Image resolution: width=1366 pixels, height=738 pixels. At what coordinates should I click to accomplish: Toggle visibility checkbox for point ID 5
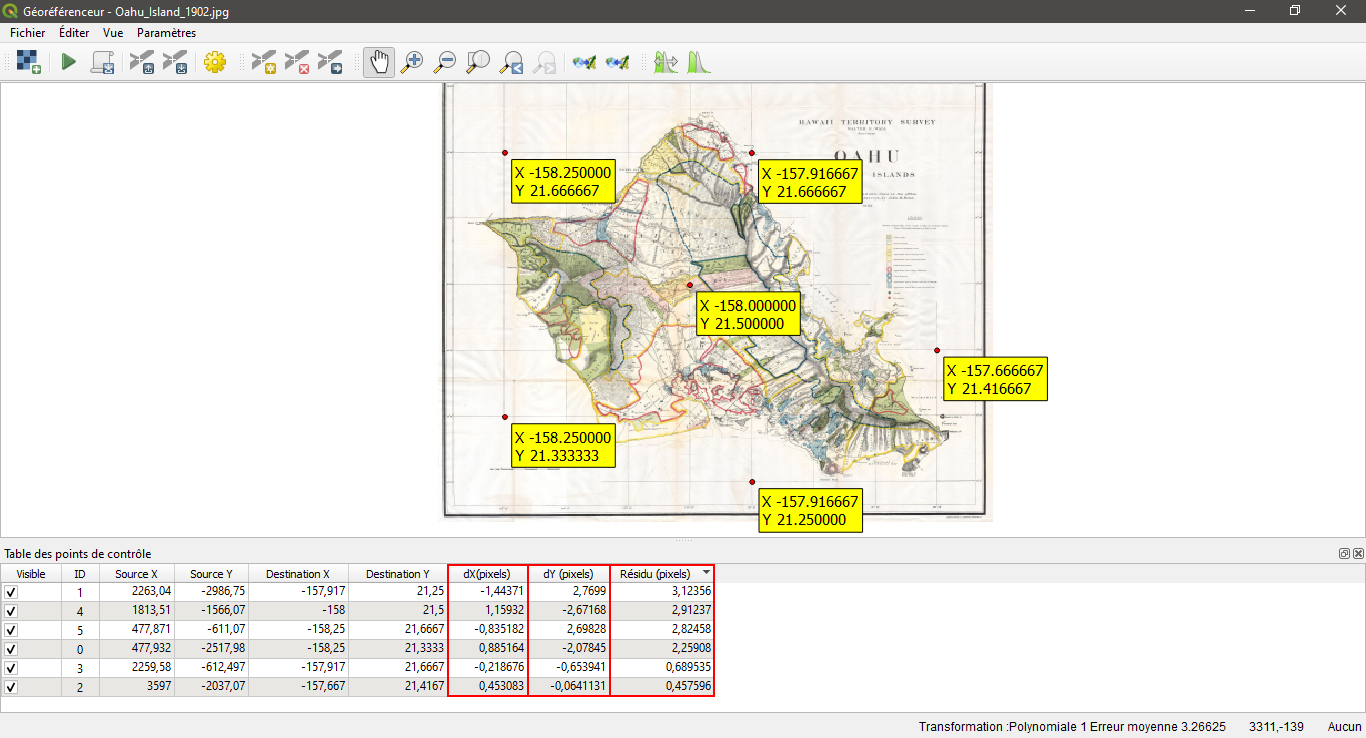(11, 630)
